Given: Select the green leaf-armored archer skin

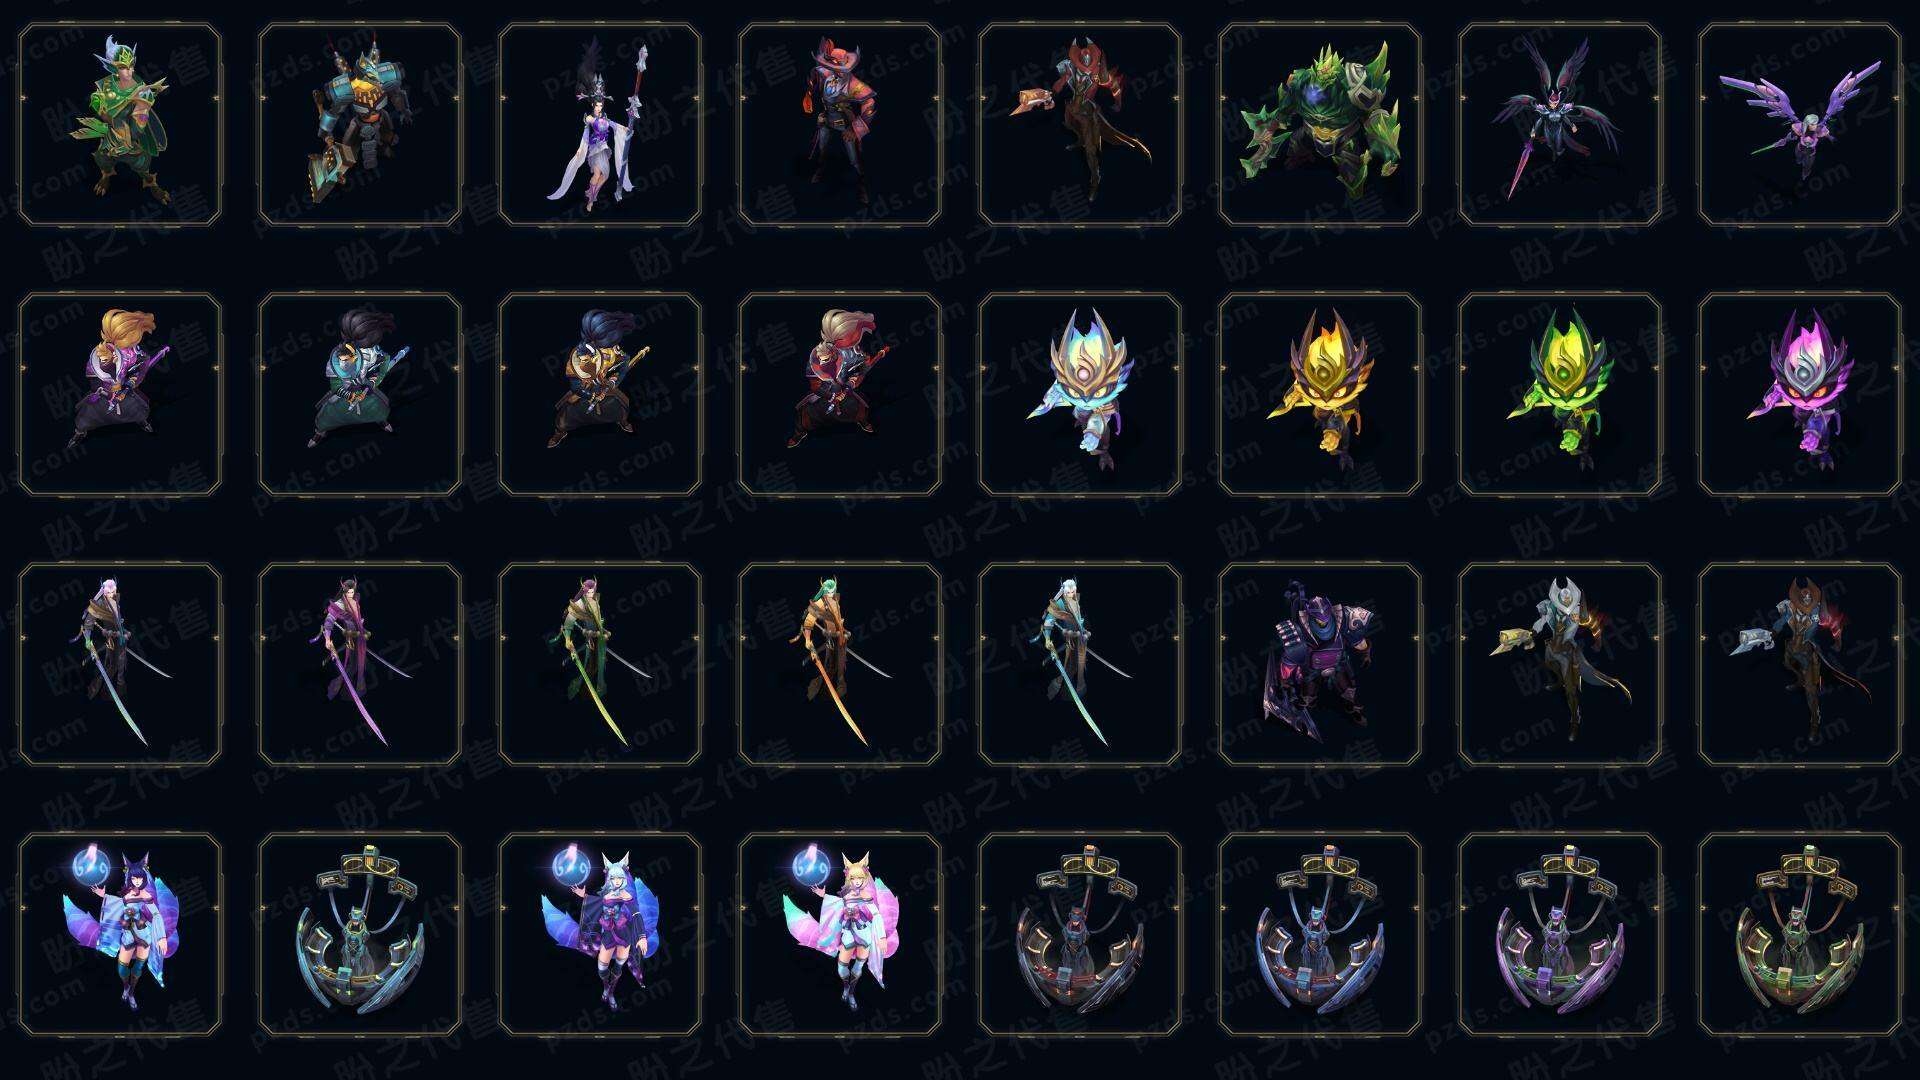Looking at the screenshot, I should pyautogui.click(x=120, y=125).
